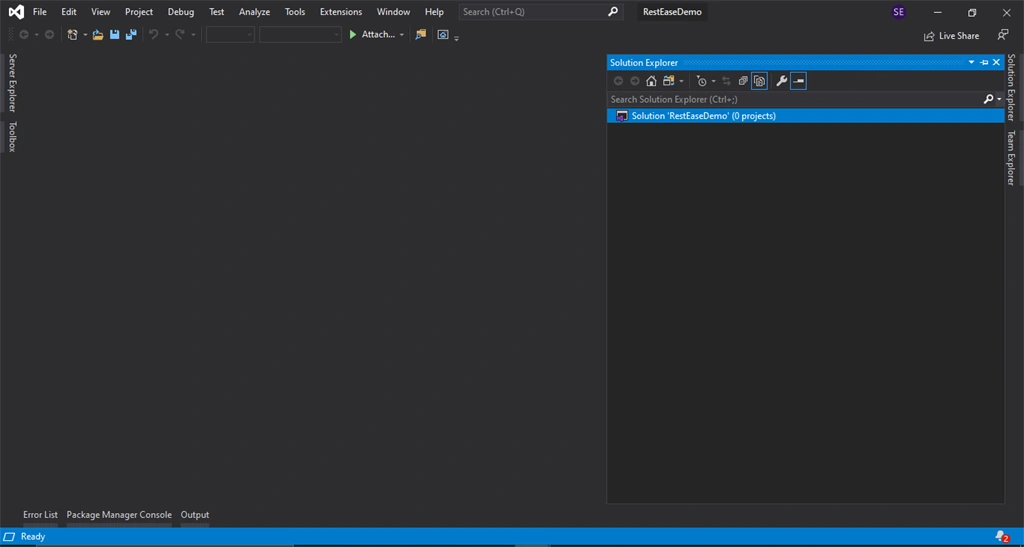Select the Solution 'RestEaseDemo' tree node
This screenshot has height=547, width=1024.
point(805,116)
